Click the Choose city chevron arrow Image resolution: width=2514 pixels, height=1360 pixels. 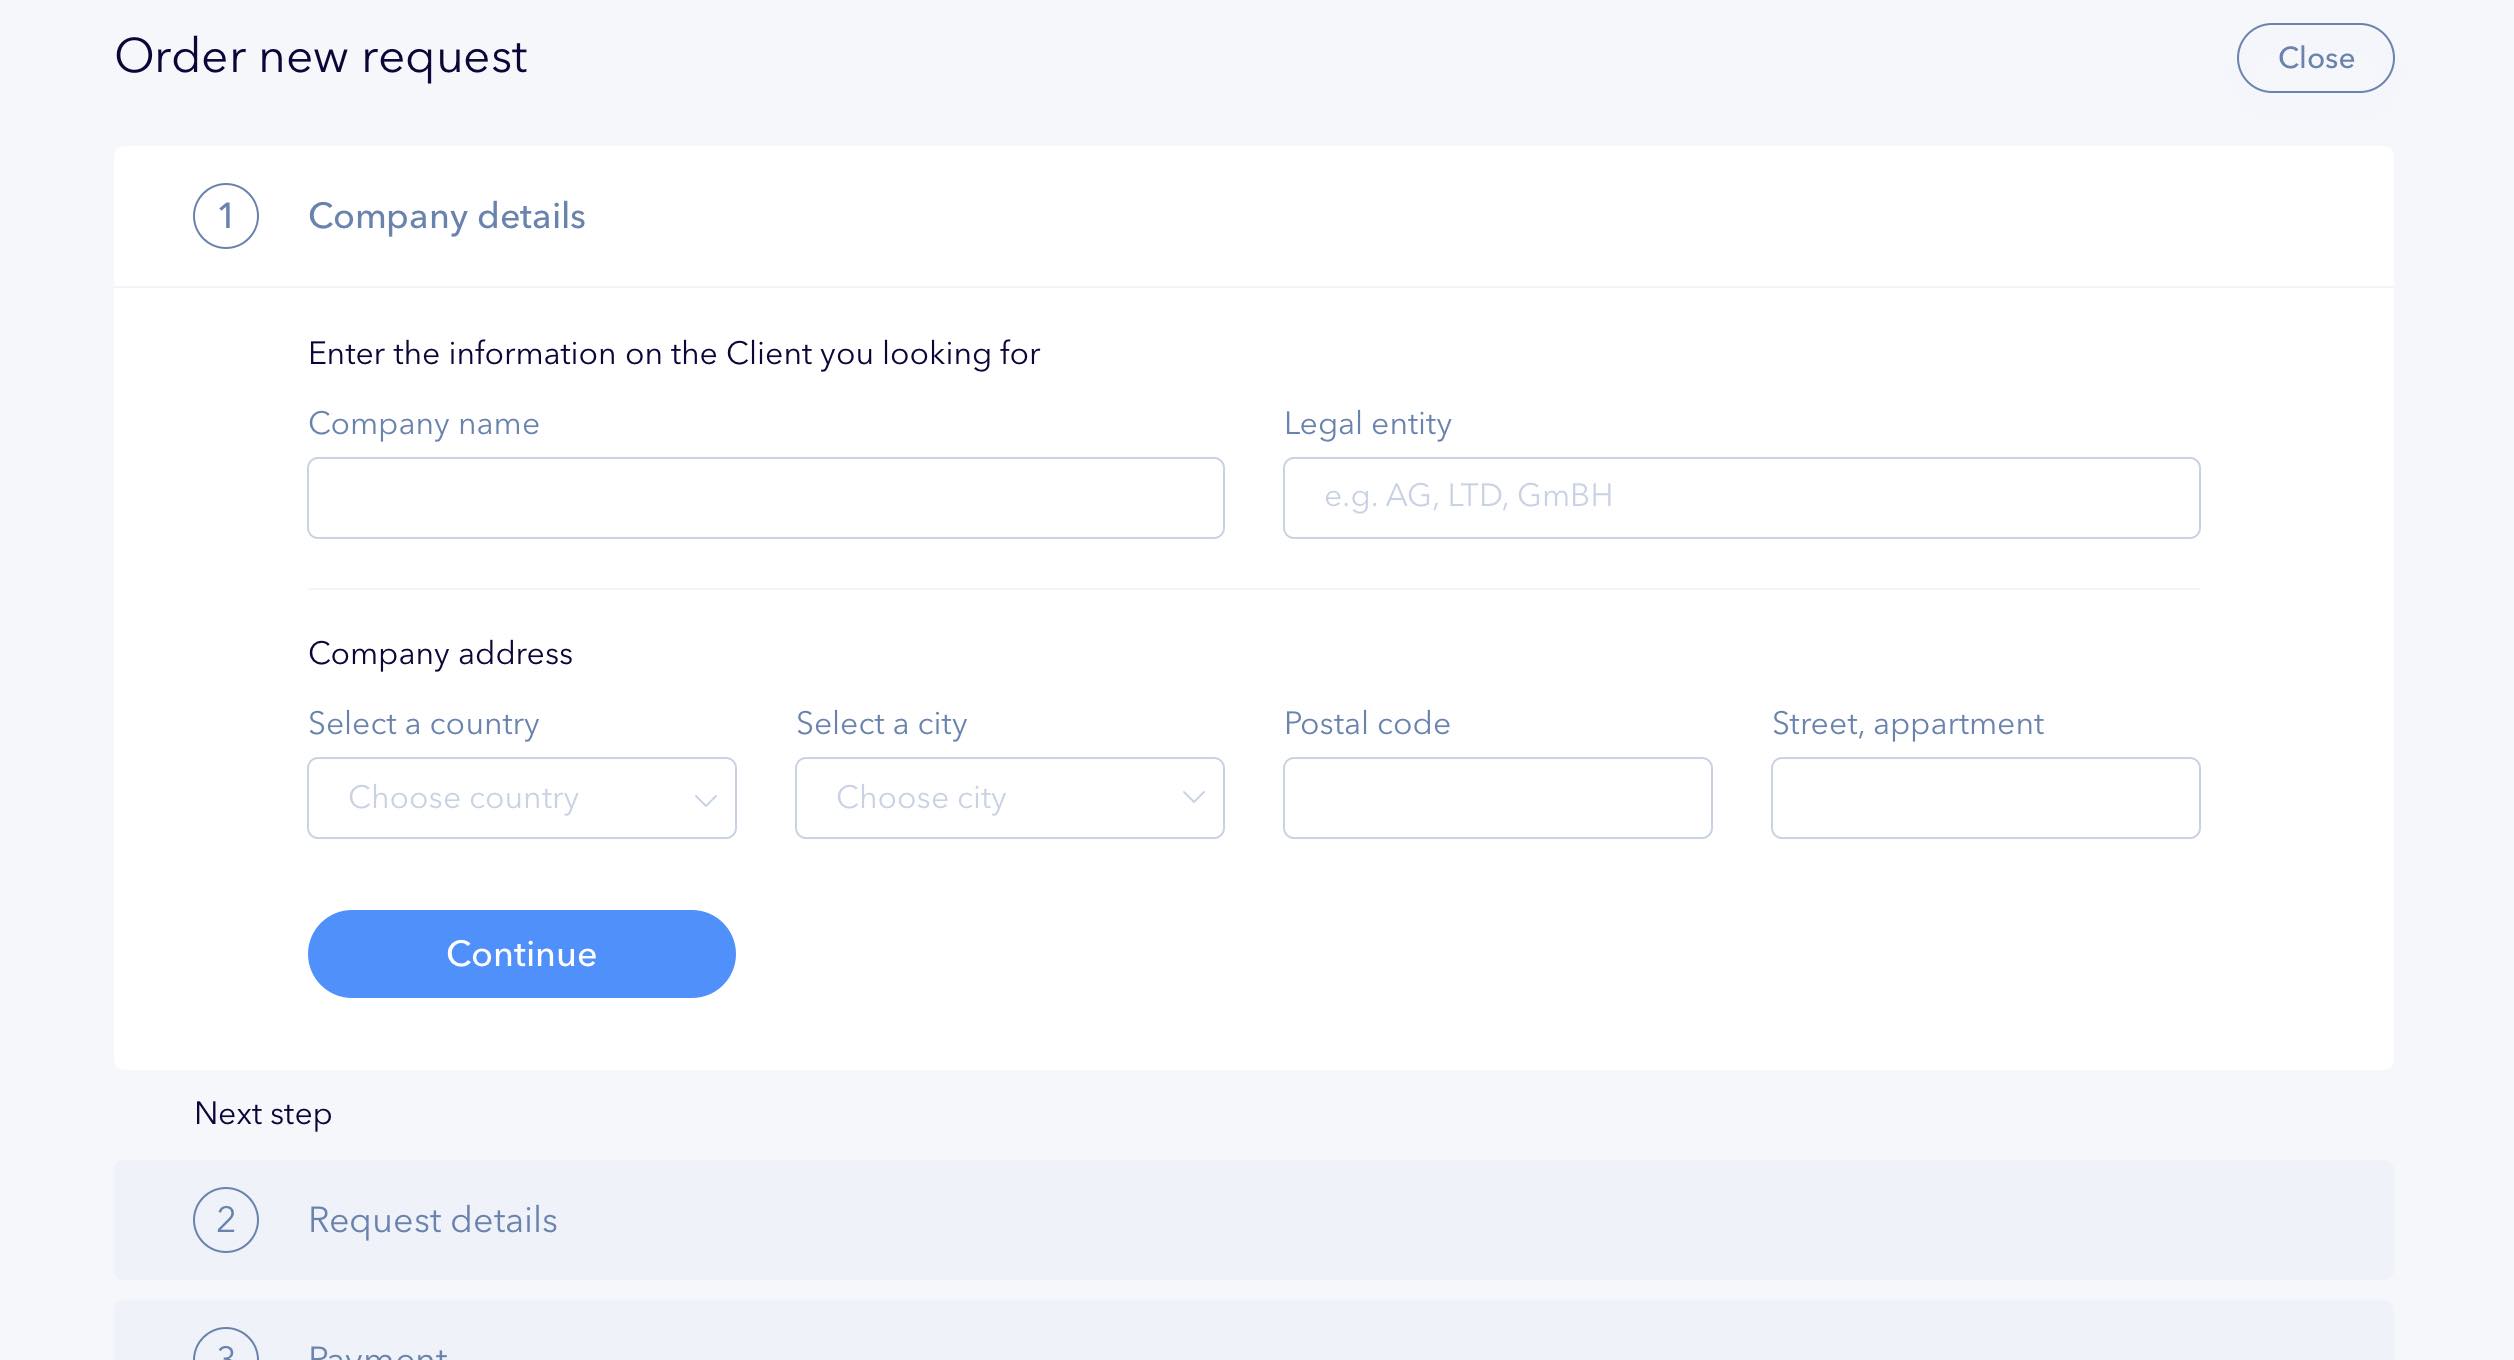click(x=1193, y=797)
